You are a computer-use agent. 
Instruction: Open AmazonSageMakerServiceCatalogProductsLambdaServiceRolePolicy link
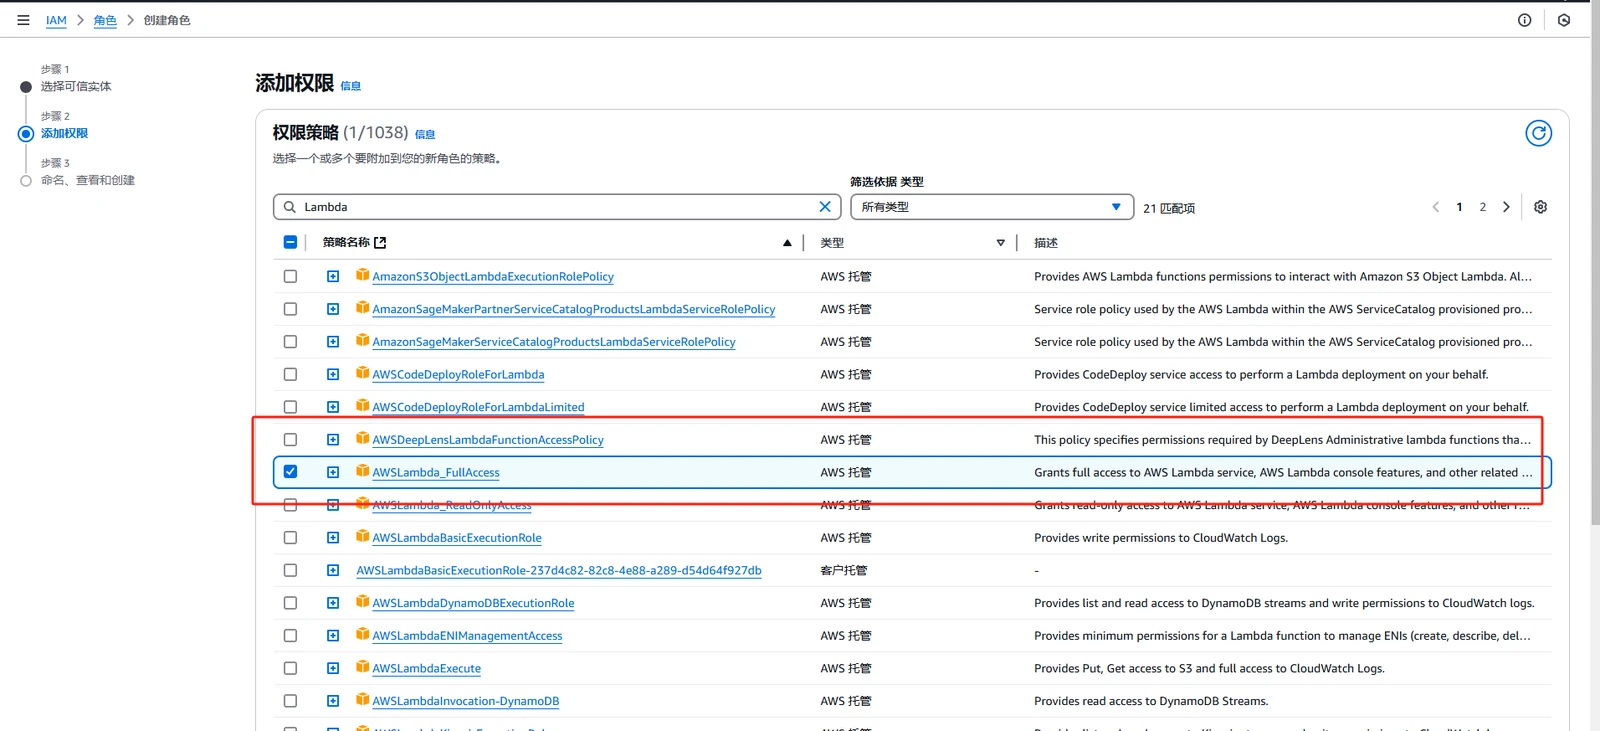coord(554,342)
